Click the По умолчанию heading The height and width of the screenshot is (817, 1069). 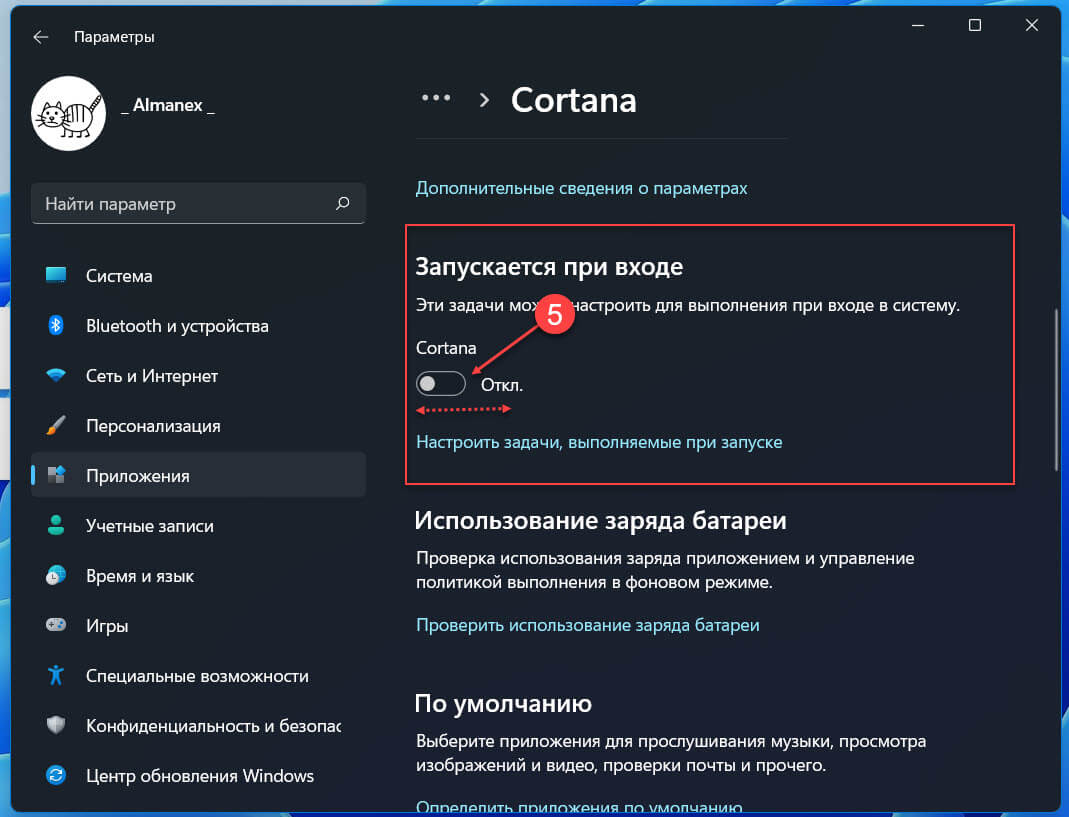(x=503, y=703)
